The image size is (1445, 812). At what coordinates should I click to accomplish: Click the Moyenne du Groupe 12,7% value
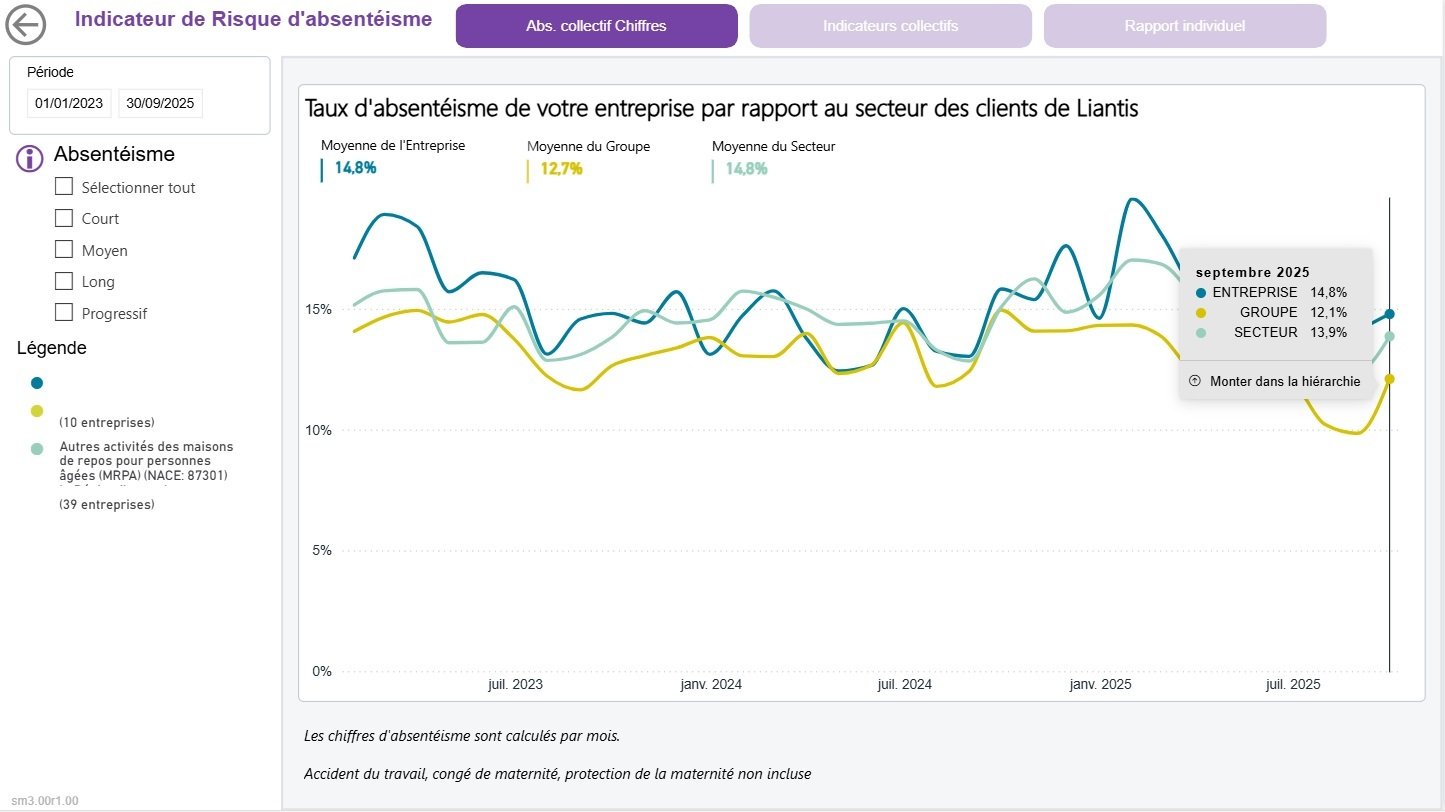tap(561, 169)
